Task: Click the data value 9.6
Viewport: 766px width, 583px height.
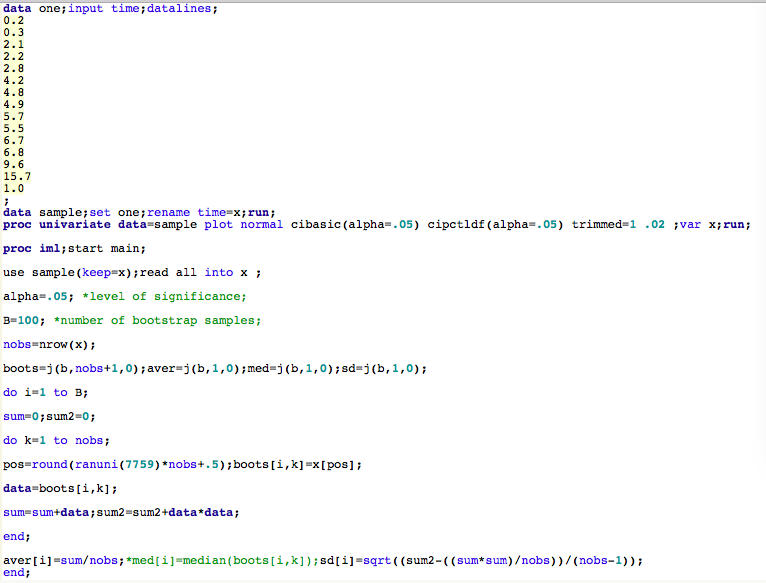Action: [13, 164]
